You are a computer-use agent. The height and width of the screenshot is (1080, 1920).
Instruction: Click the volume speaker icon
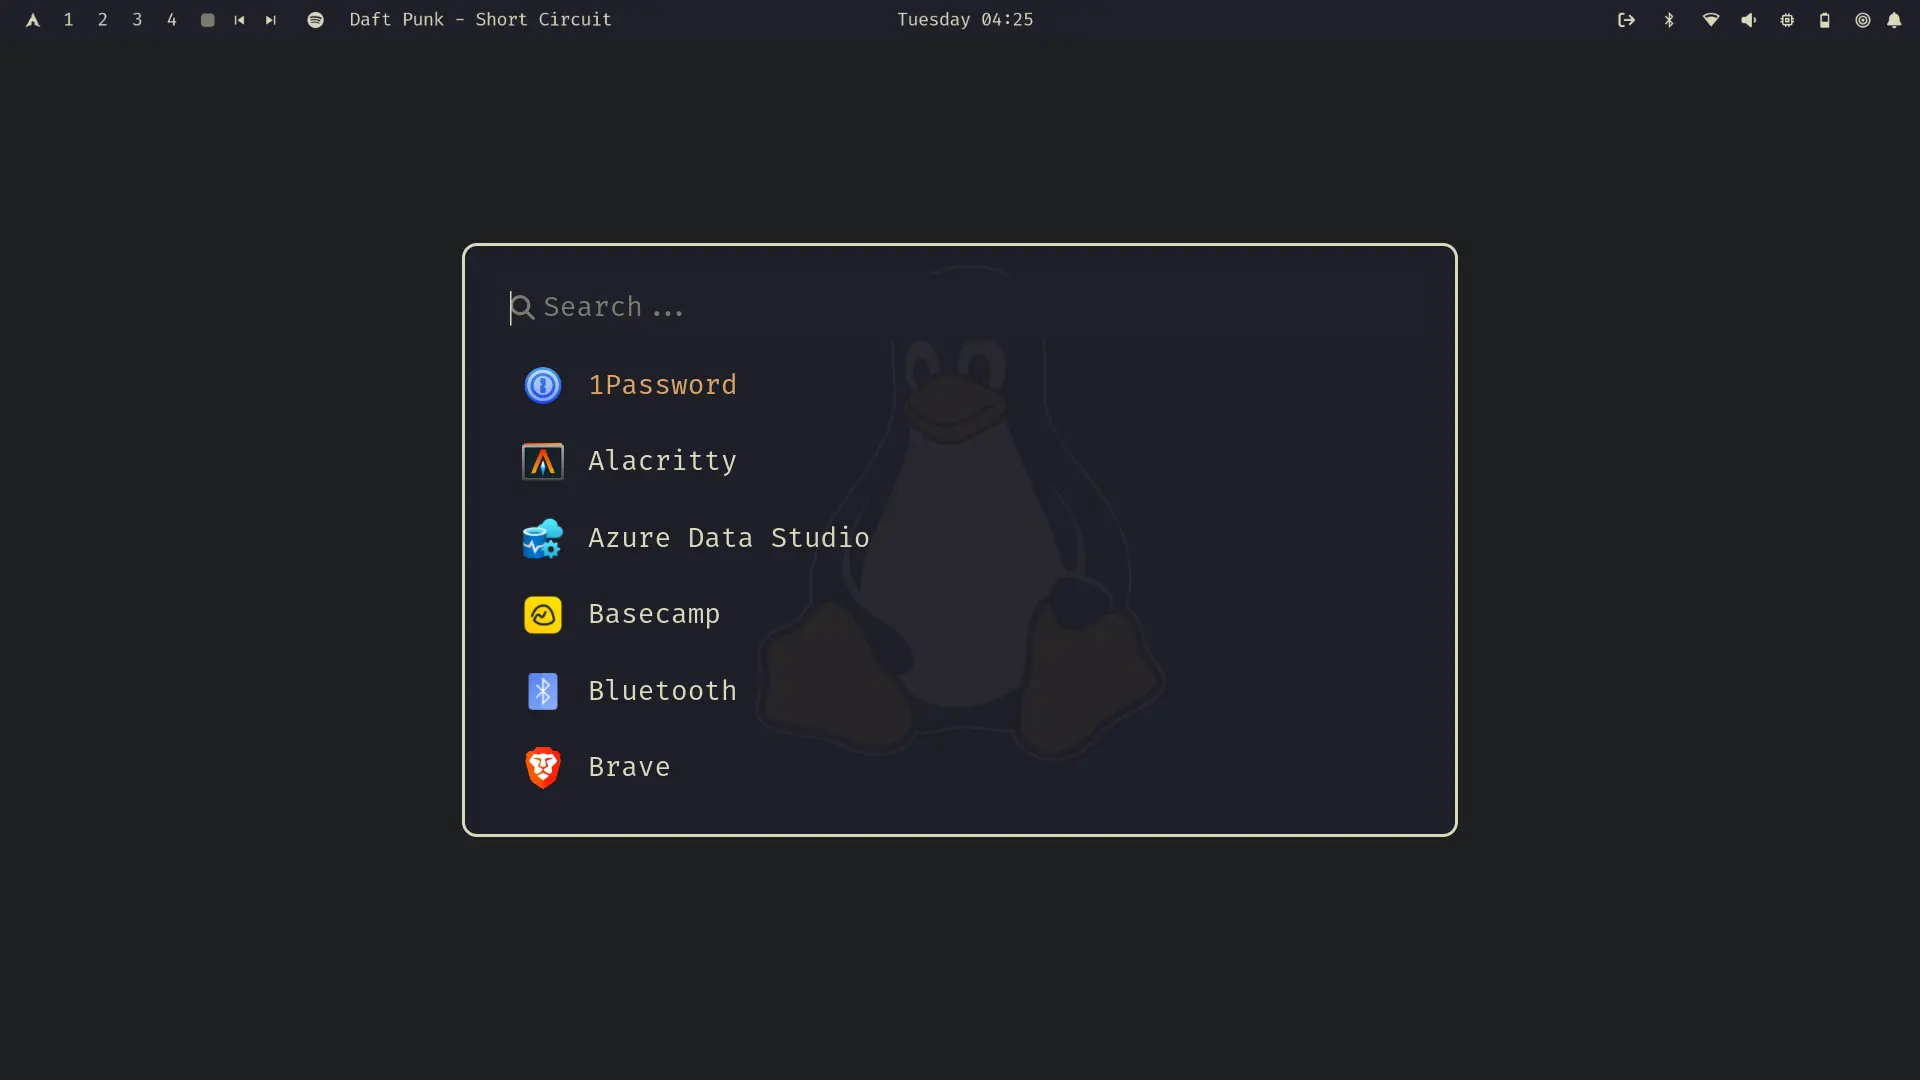(1748, 20)
